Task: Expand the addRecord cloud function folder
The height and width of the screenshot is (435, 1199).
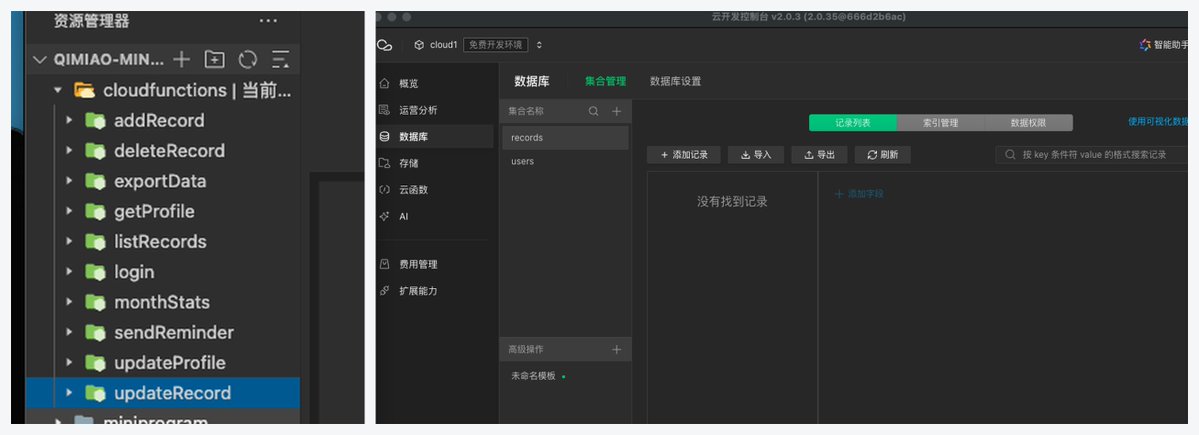Action: tap(69, 120)
